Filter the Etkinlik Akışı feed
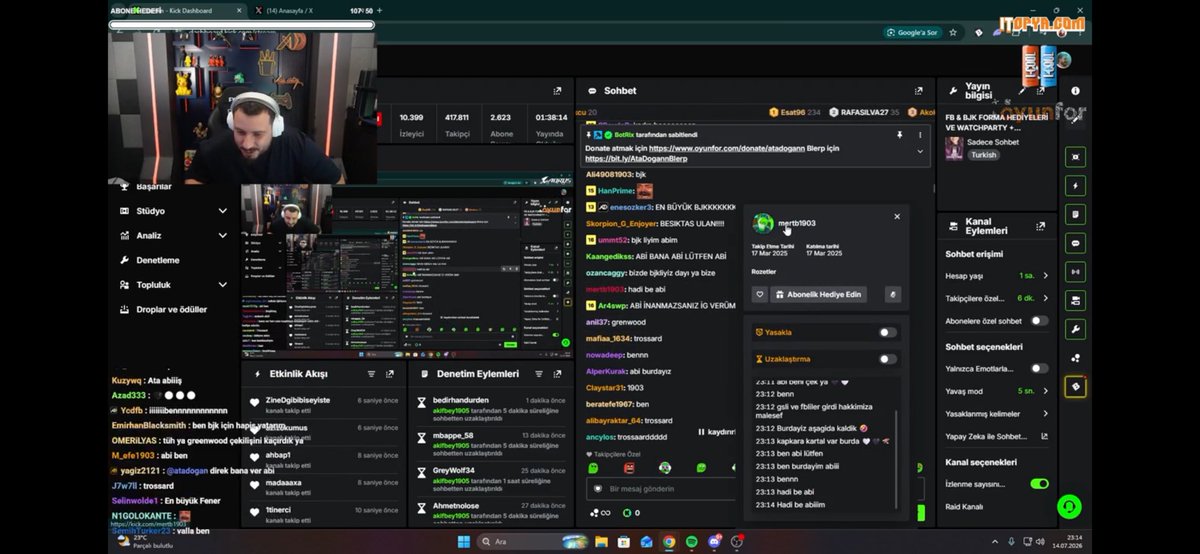The height and width of the screenshot is (554, 1200). coord(371,374)
